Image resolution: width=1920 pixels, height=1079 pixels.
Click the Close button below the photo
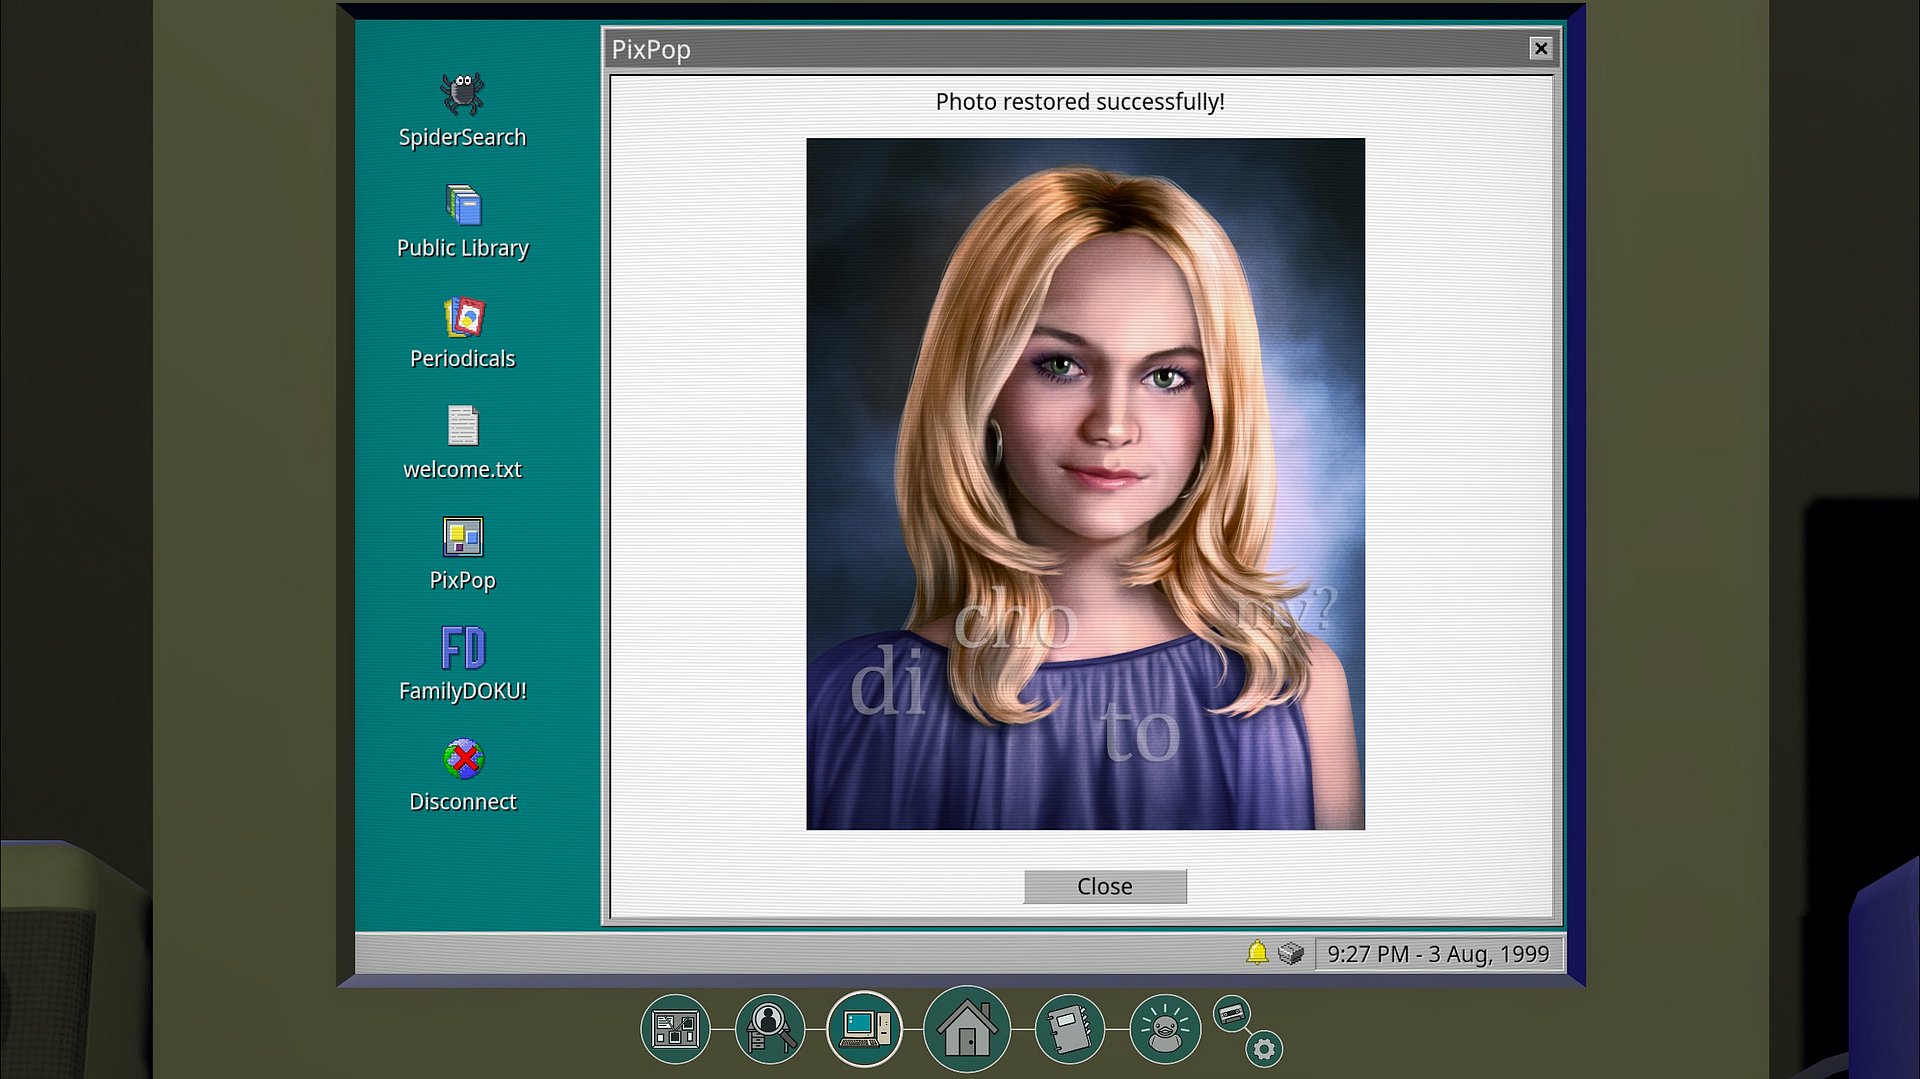1104,886
